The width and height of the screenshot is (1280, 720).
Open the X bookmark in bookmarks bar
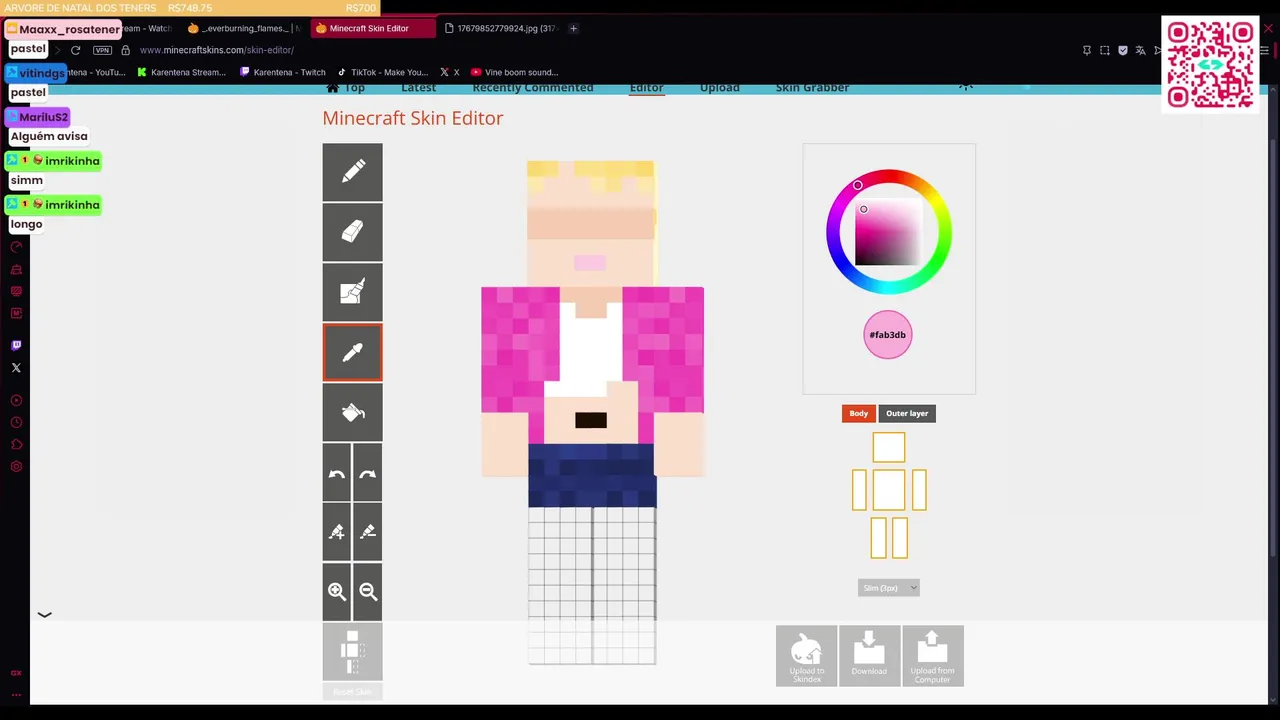[x=449, y=72]
